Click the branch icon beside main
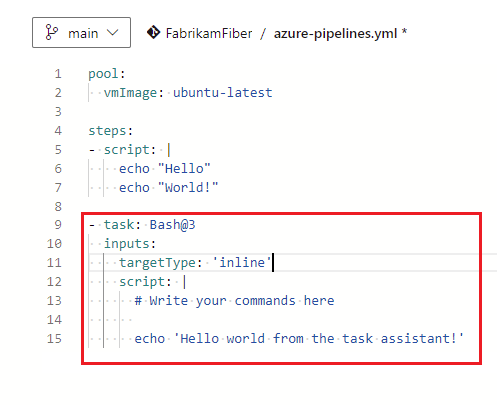 51,33
